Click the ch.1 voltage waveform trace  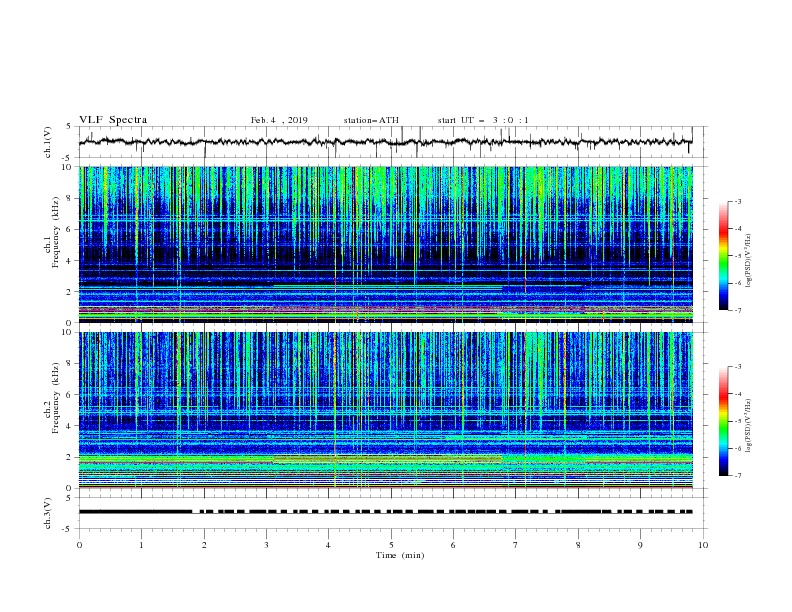pos(386,142)
